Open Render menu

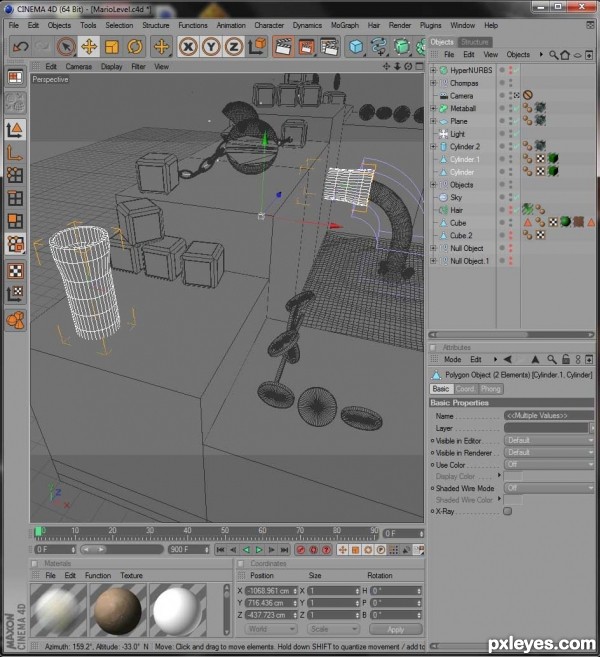point(400,25)
